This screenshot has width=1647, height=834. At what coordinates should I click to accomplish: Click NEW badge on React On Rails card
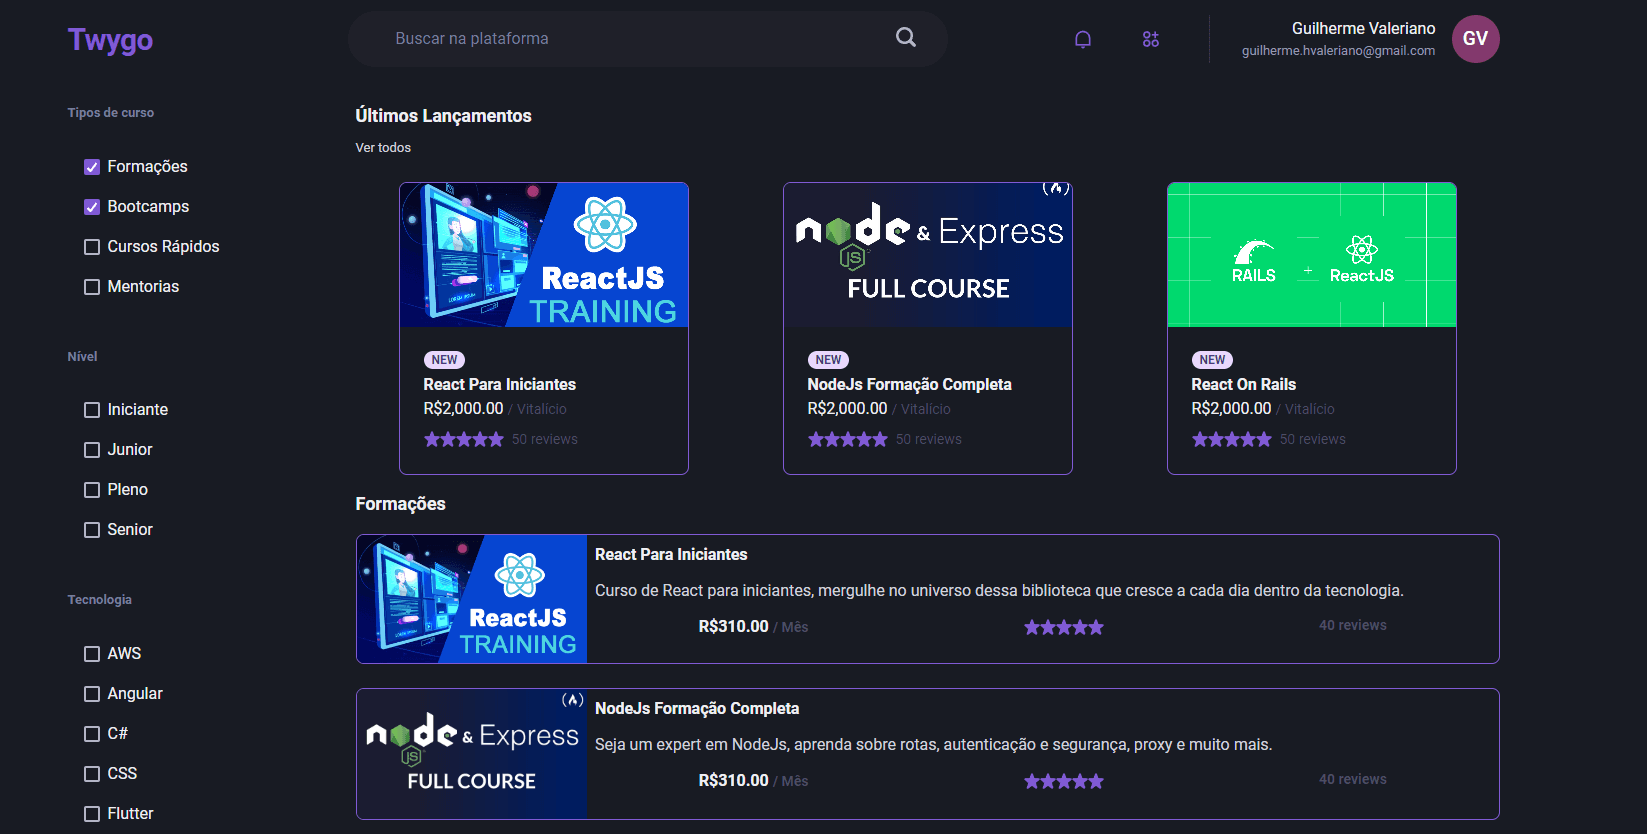pos(1213,360)
